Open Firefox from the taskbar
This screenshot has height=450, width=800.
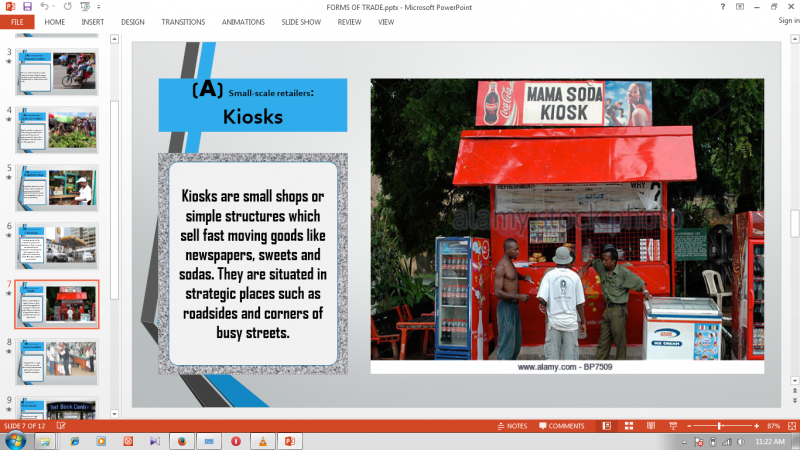pyautogui.click(x=182, y=441)
